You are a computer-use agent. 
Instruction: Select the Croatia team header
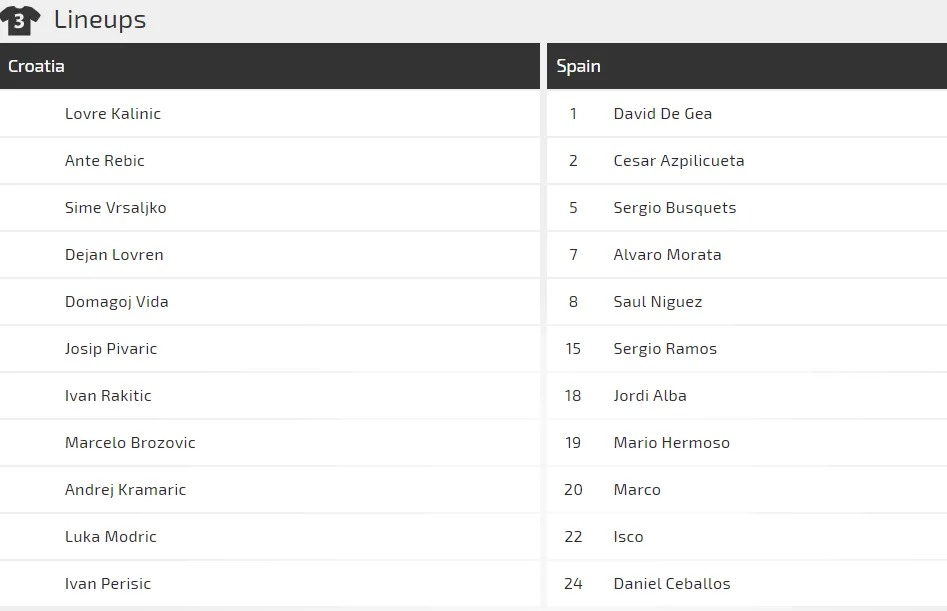36,66
